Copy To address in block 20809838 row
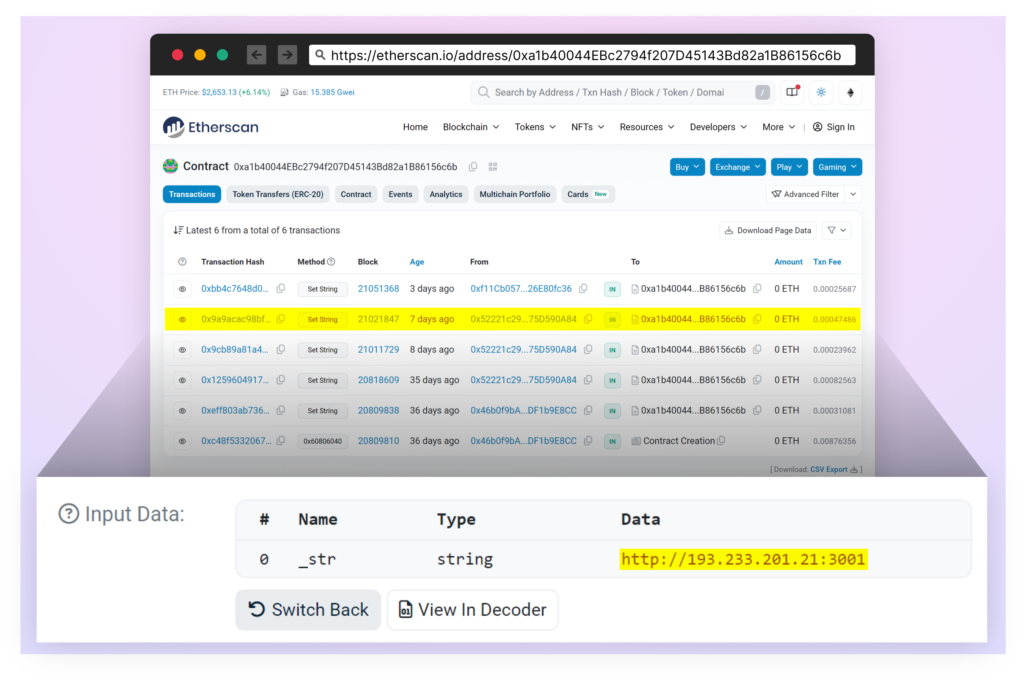 pyautogui.click(x=757, y=410)
